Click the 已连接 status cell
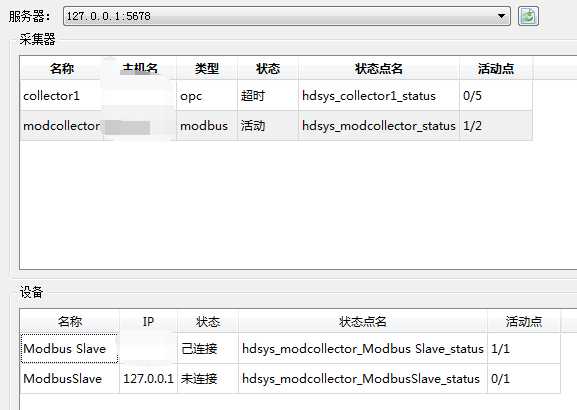577x410 pixels. coord(208,349)
